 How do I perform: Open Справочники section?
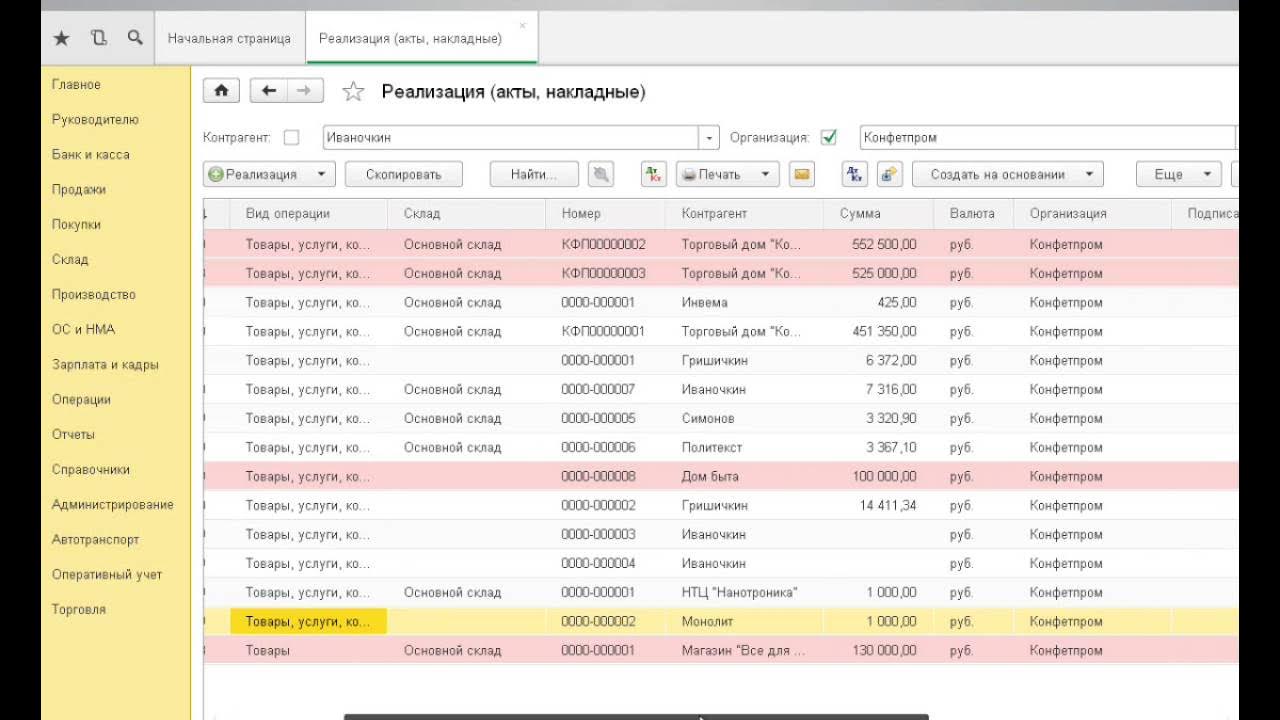click(x=91, y=470)
